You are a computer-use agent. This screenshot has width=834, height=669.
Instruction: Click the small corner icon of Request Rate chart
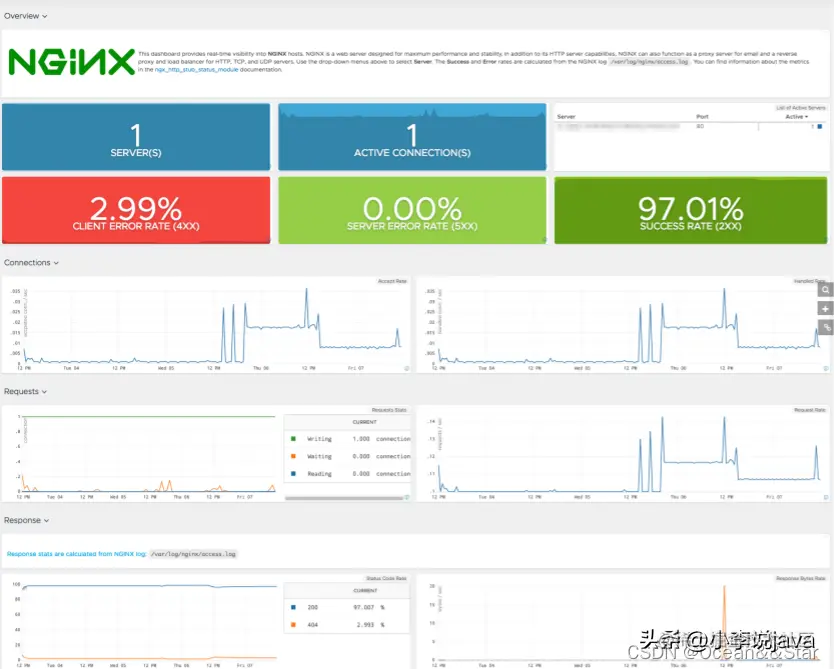tap(826, 497)
